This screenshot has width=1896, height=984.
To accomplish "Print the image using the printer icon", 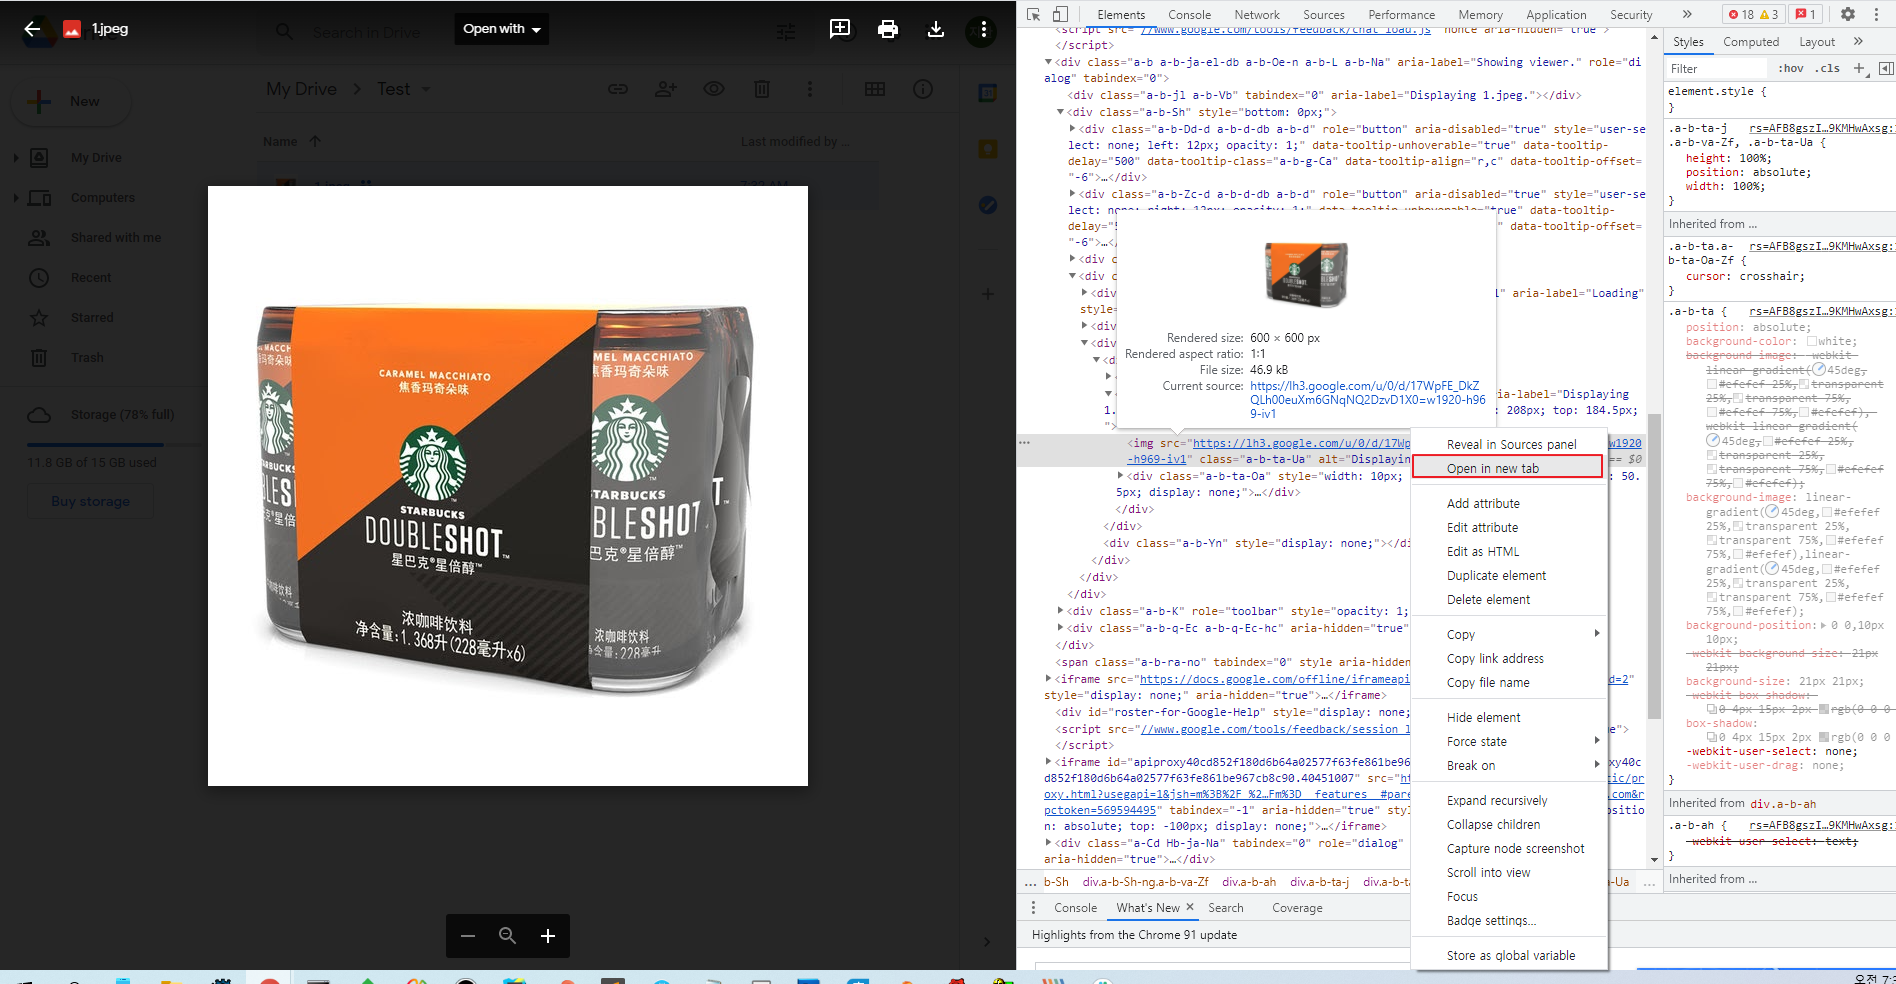I will pos(888,29).
